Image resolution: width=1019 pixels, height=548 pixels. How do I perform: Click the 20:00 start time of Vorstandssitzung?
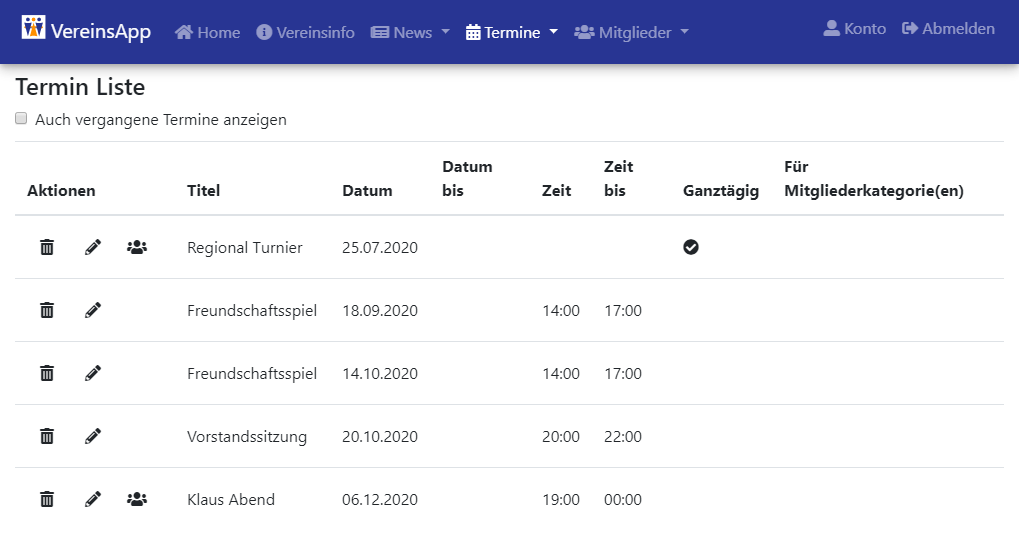561,437
